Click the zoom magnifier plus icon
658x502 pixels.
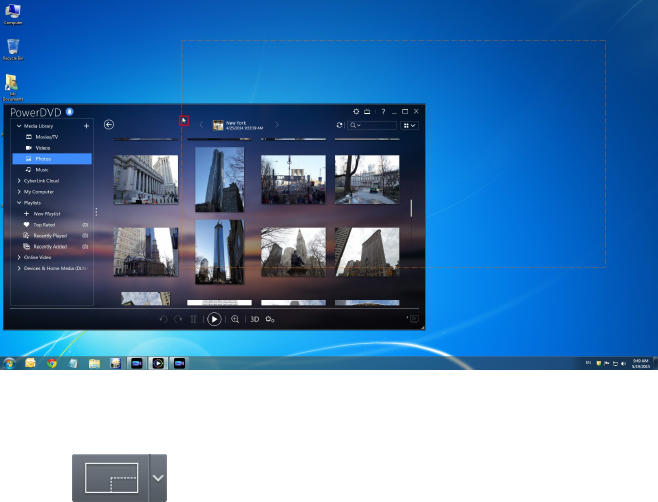[x=235, y=319]
